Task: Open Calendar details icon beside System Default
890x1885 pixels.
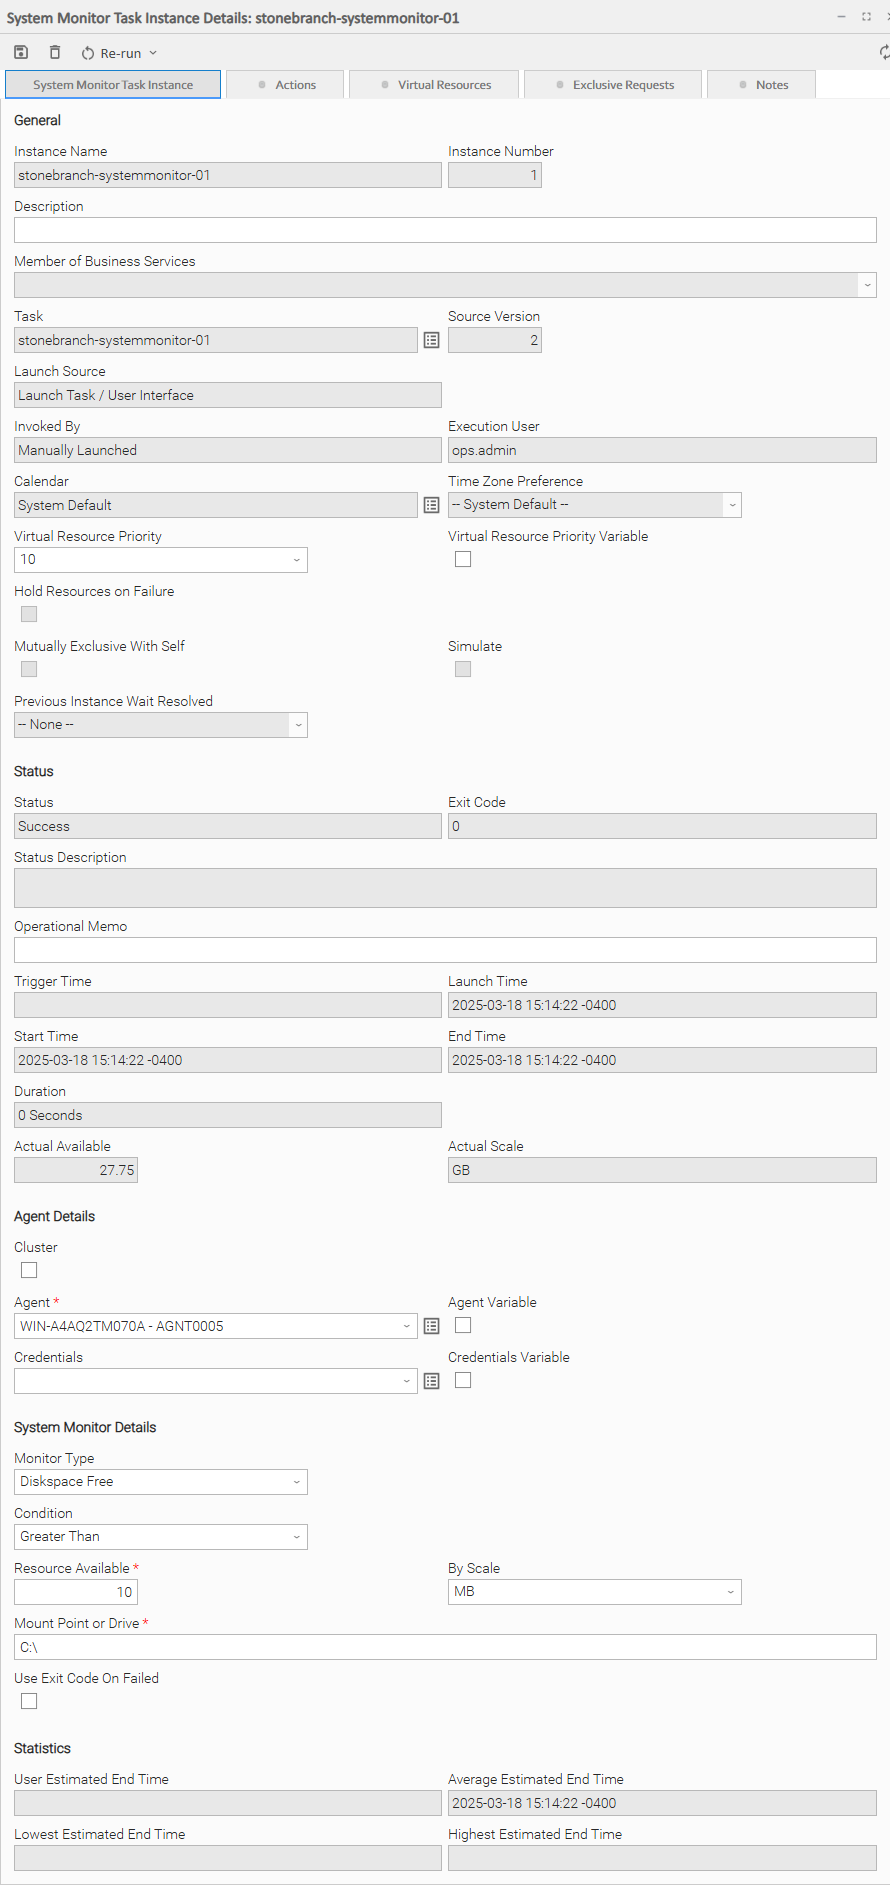Action: pyautogui.click(x=431, y=506)
